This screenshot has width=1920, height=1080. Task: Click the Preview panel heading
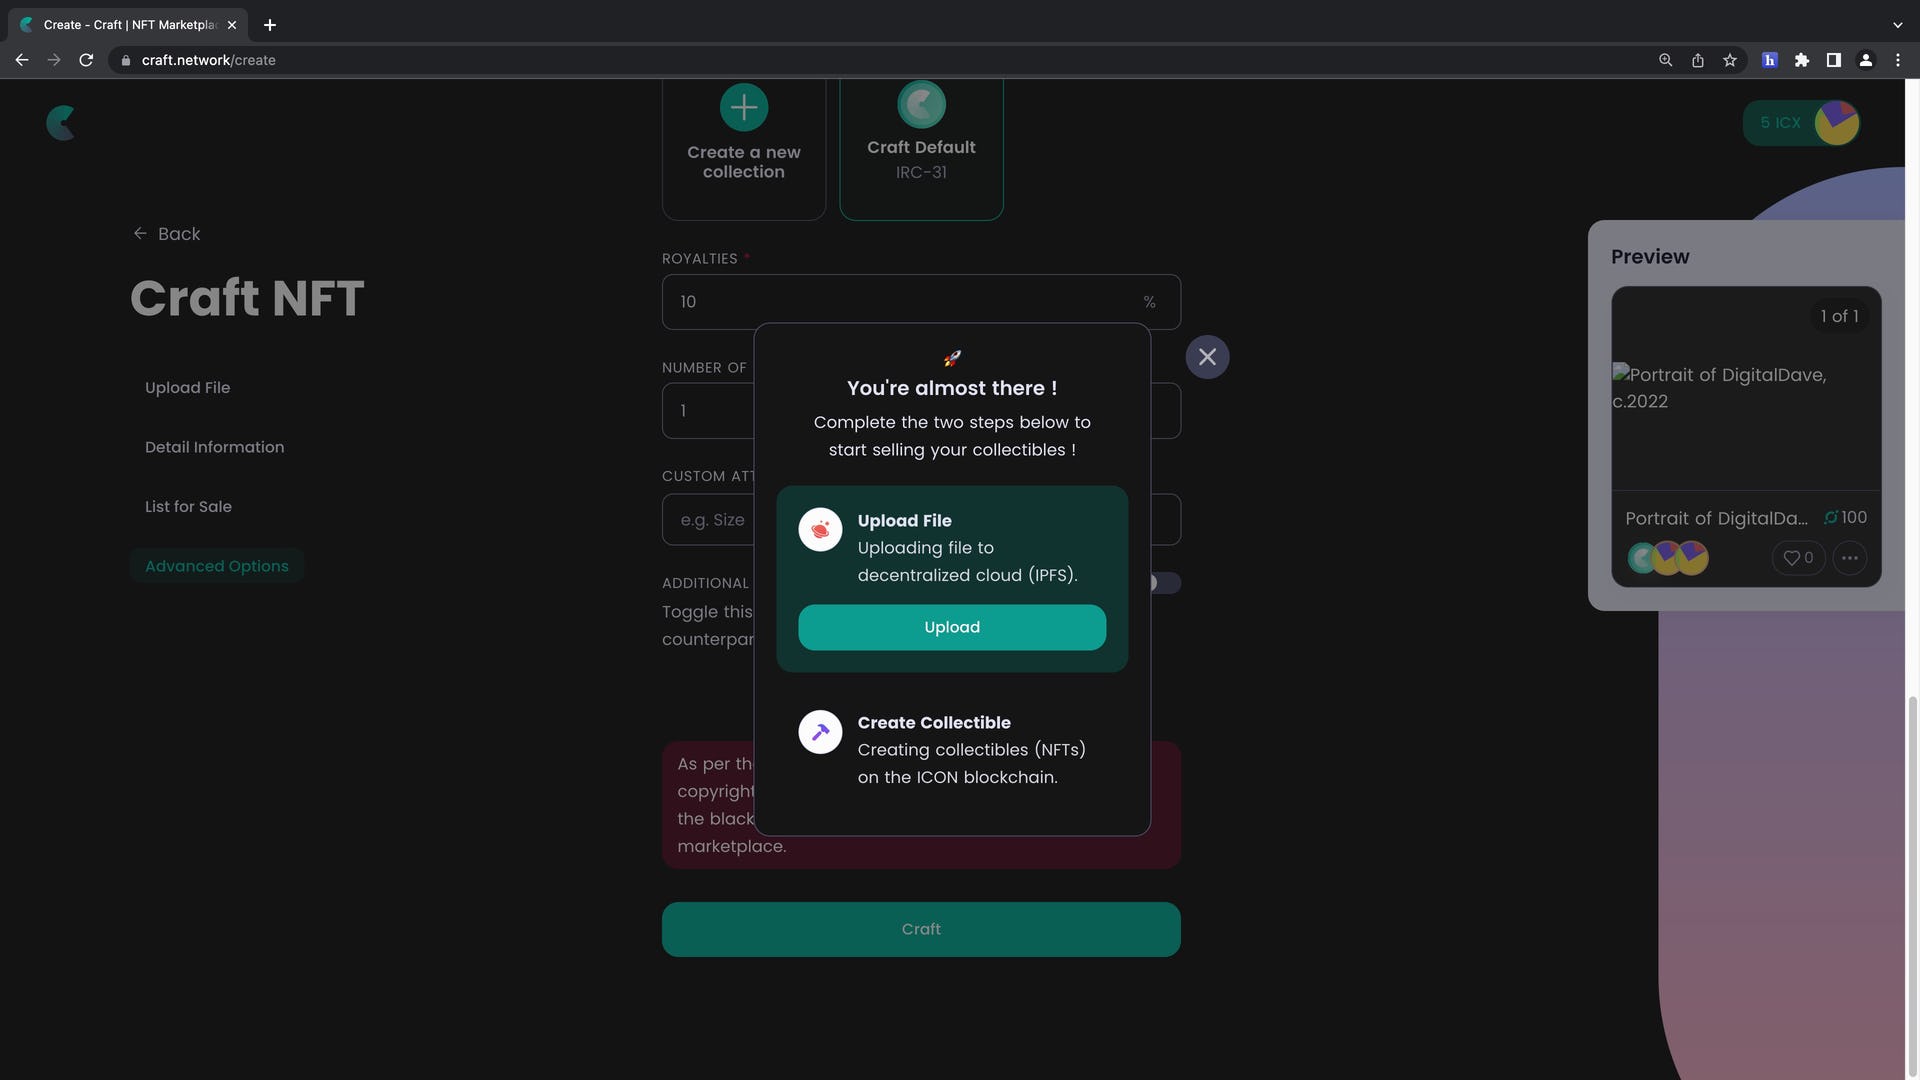coord(1649,256)
